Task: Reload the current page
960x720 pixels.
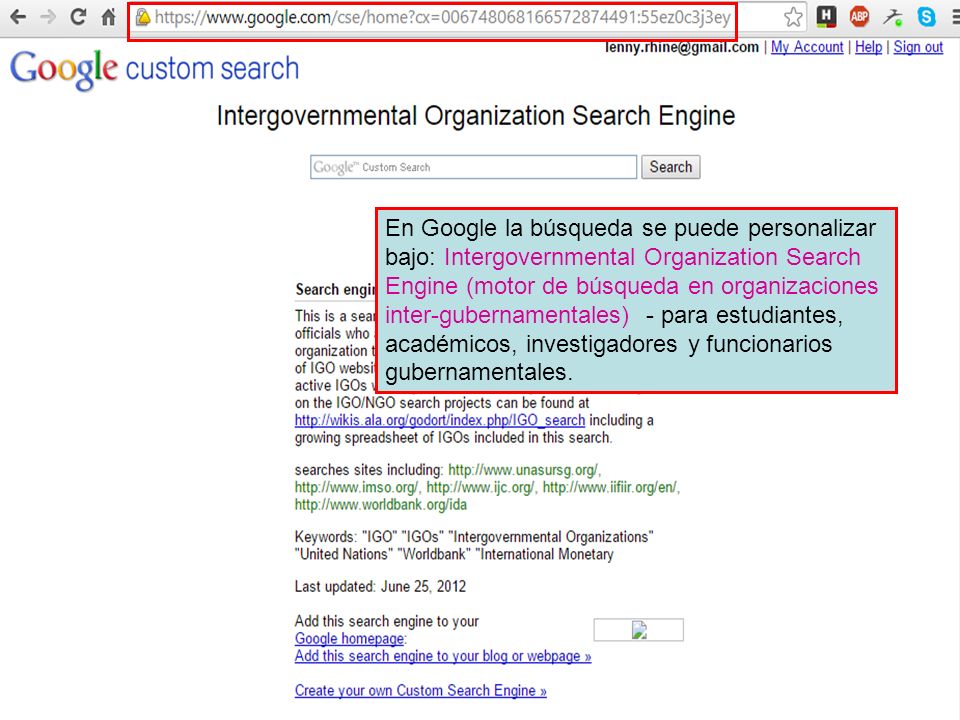Action: point(78,17)
